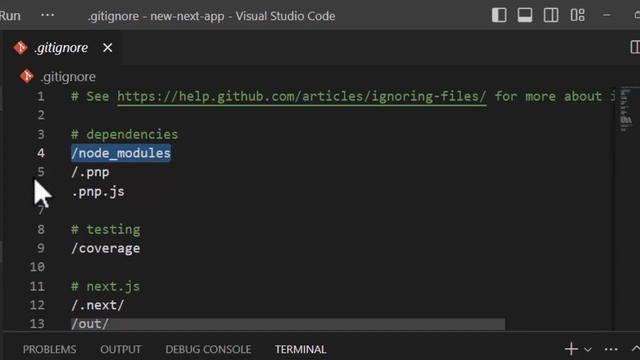The width and height of the screenshot is (640, 360).
Task: Click the horizontal scrollbar of the editor
Action: tap(288, 324)
